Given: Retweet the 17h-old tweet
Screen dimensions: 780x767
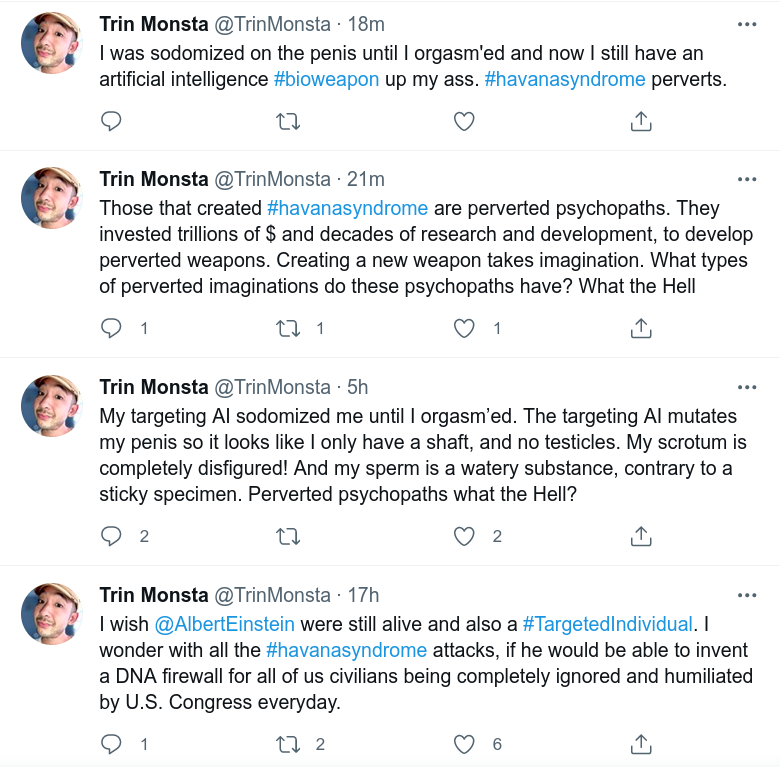Looking at the screenshot, I should 287,744.
